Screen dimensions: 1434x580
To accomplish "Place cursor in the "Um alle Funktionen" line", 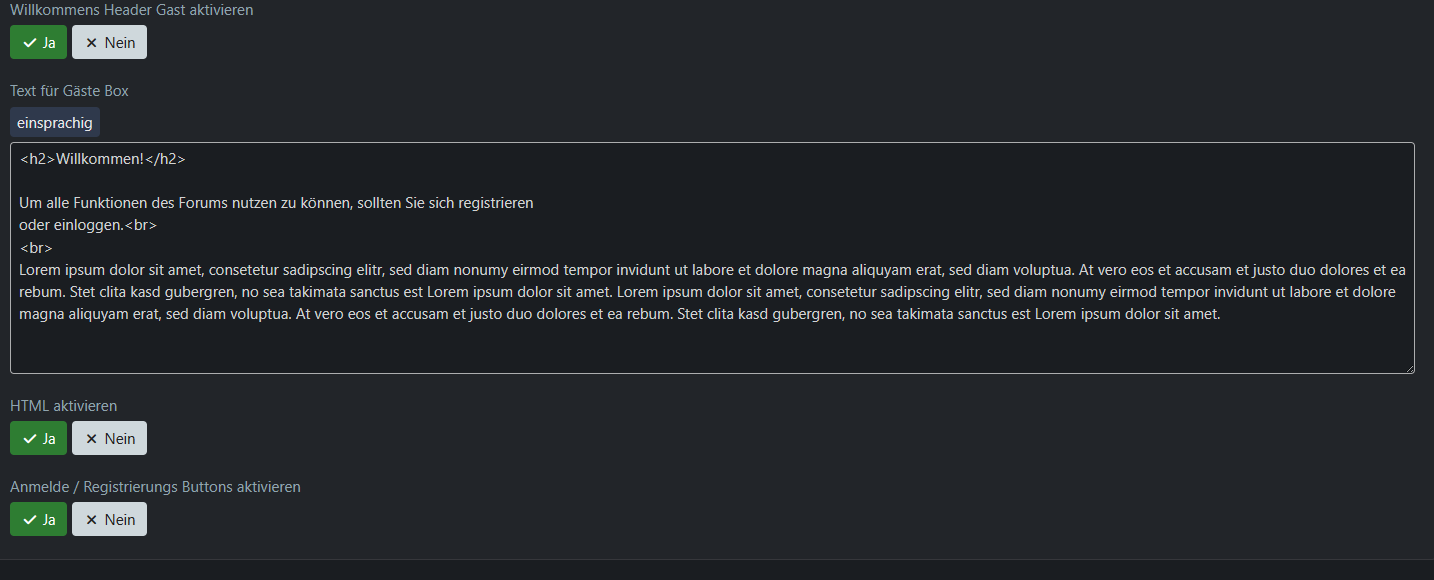I will point(276,203).
